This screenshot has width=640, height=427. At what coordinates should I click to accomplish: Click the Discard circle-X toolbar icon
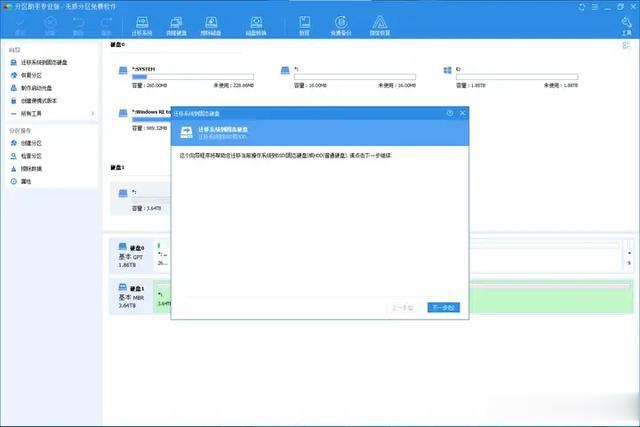(50, 26)
